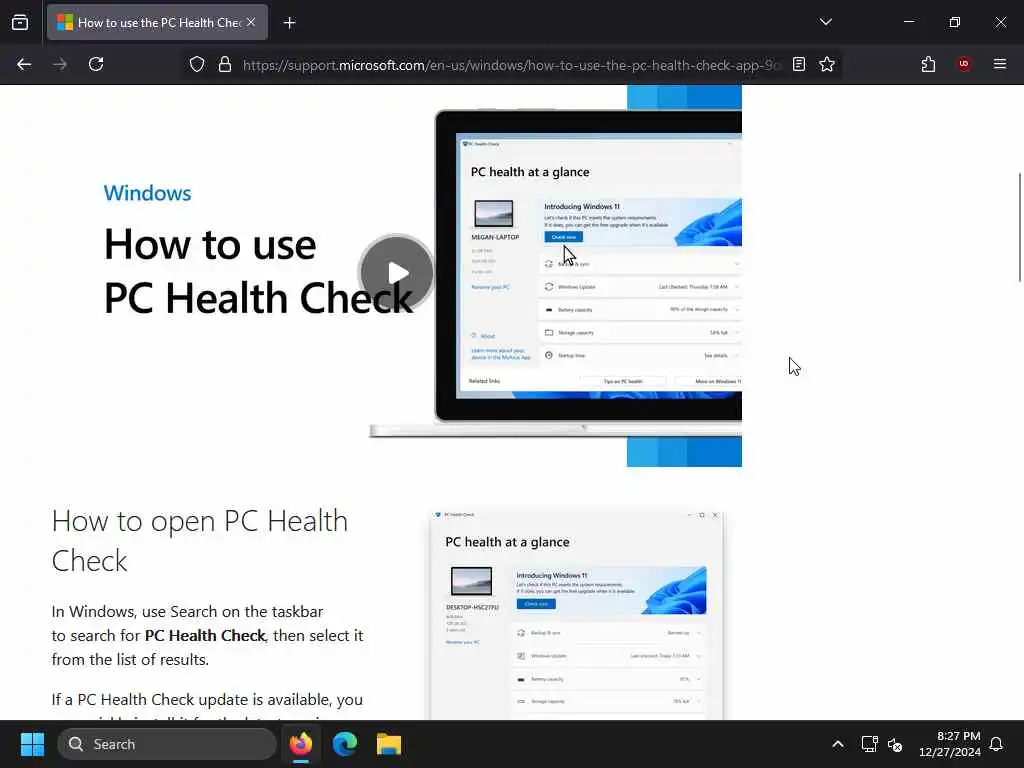Go forward one page

pyautogui.click(x=60, y=64)
